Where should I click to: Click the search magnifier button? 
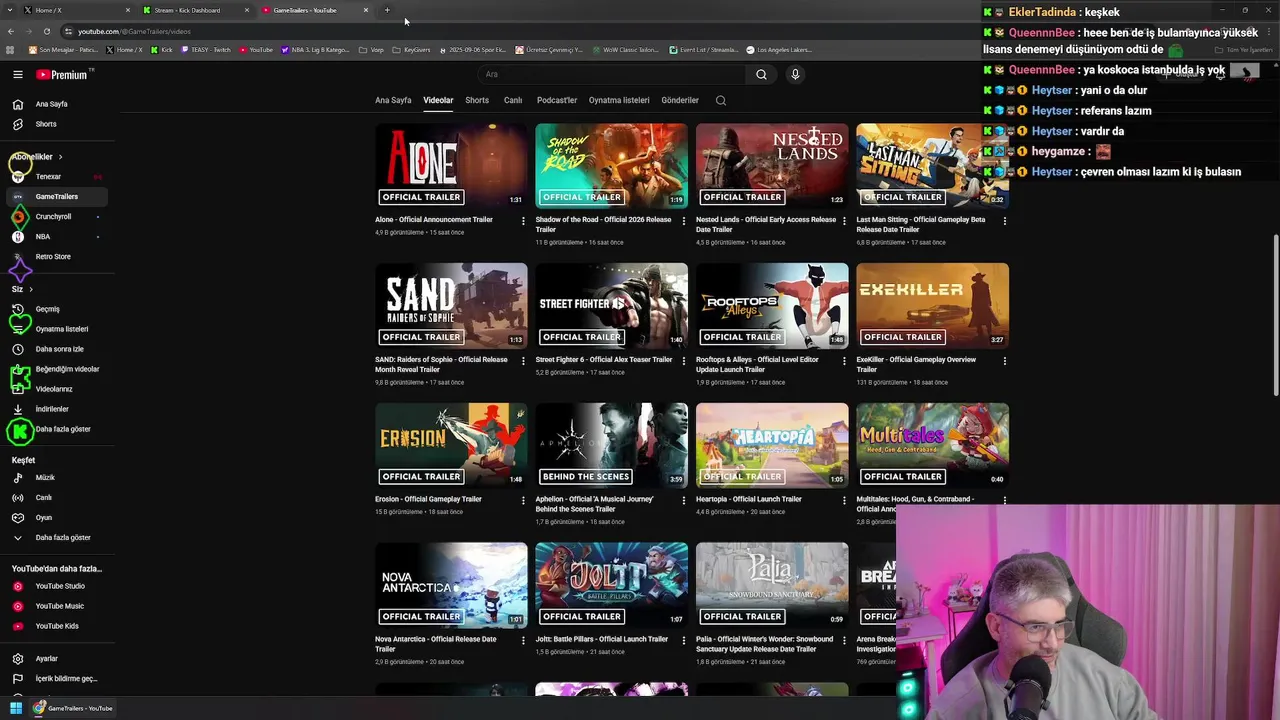[761, 74]
